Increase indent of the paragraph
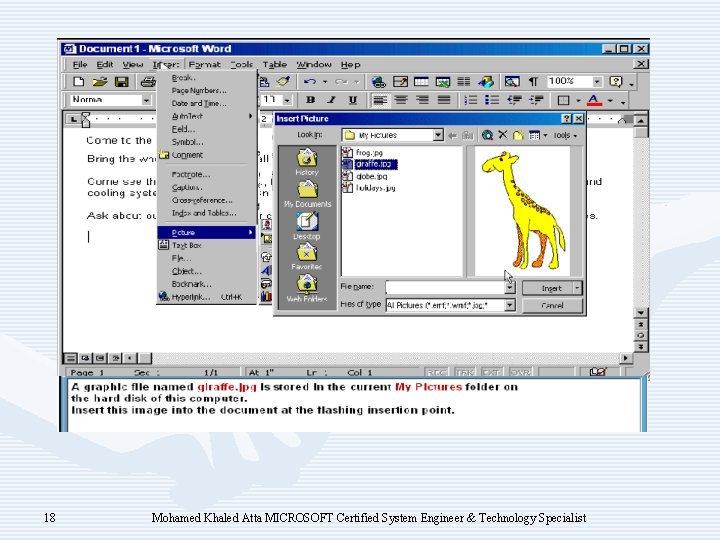720x540 pixels. tap(536, 100)
